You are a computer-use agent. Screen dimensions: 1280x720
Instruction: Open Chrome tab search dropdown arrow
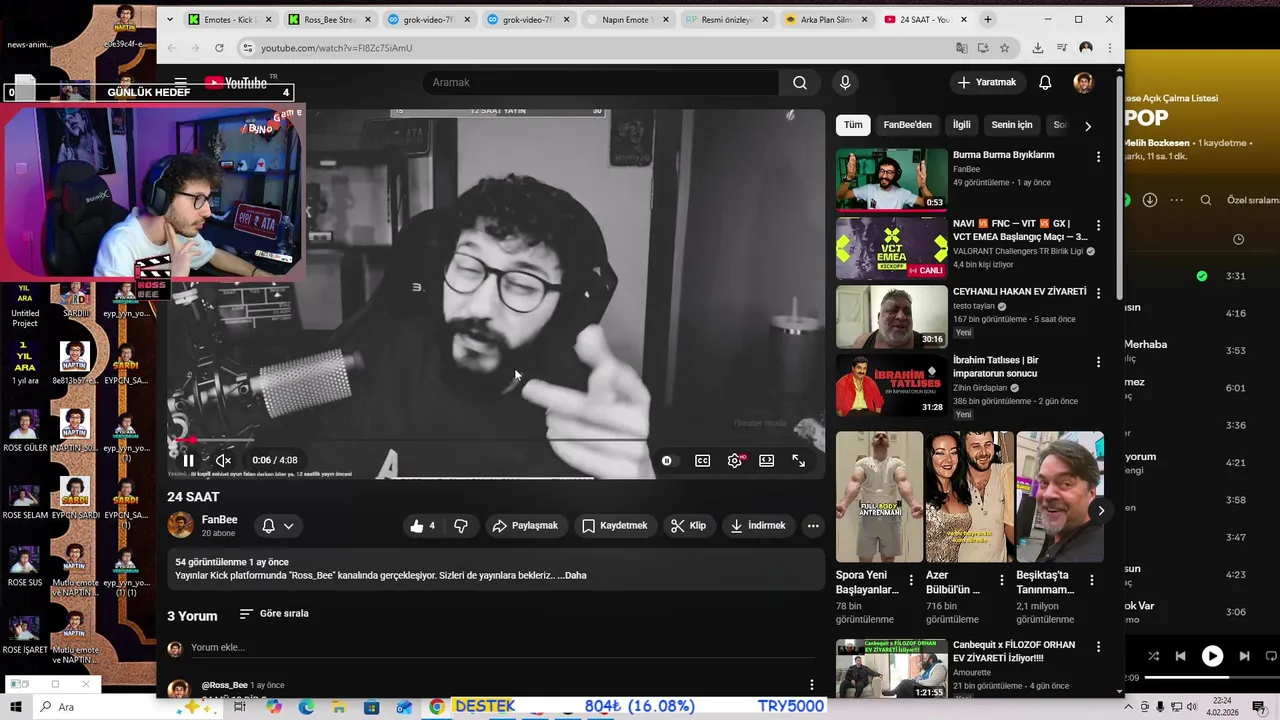(x=170, y=20)
